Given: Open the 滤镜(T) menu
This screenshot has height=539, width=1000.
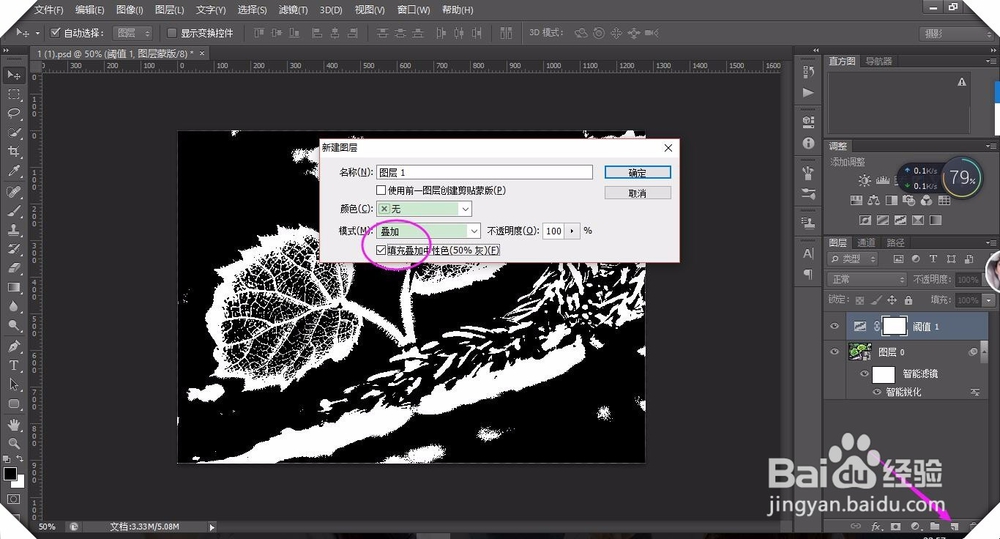Looking at the screenshot, I should [293, 10].
